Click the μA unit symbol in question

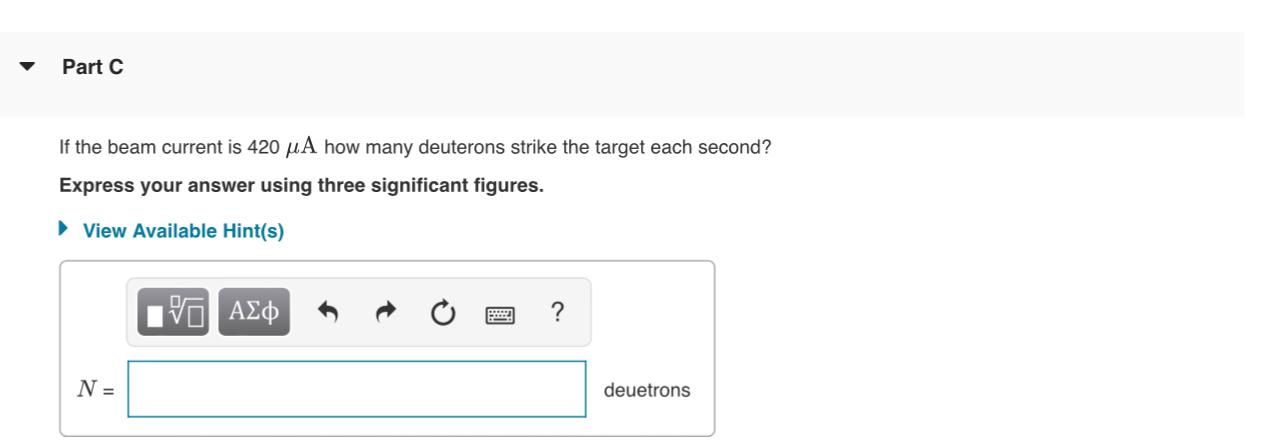[x=301, y=148]
